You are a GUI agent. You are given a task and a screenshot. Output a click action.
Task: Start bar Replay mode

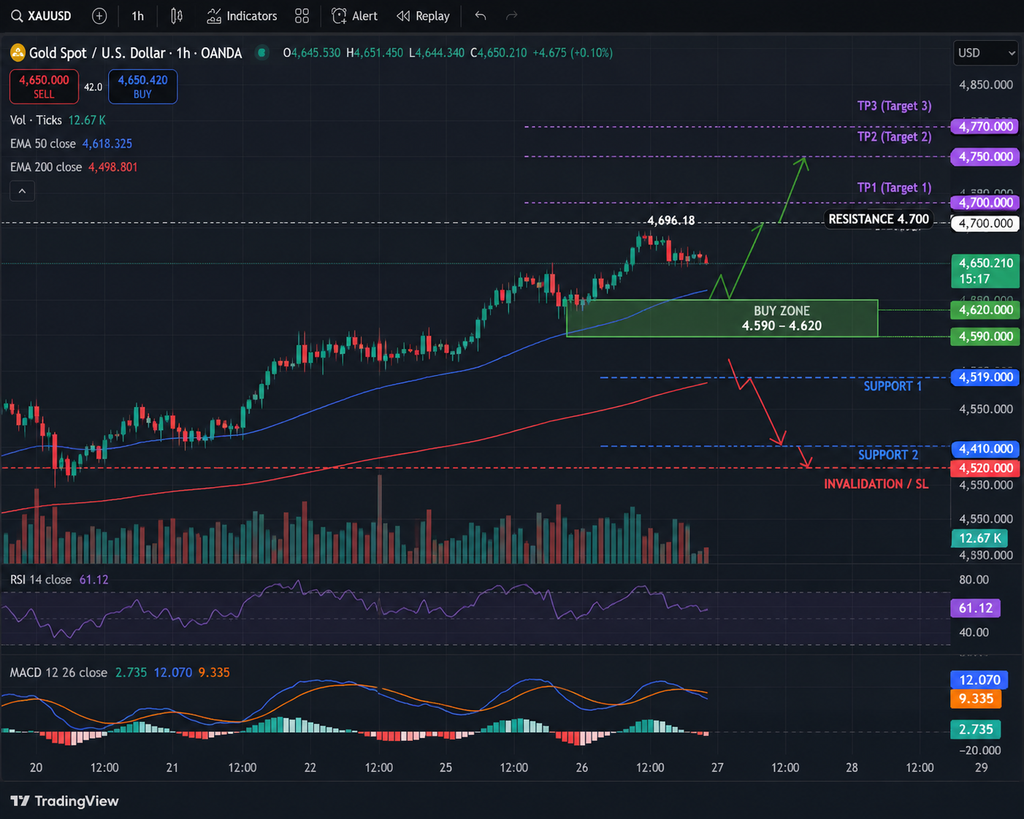coord(423,16)
